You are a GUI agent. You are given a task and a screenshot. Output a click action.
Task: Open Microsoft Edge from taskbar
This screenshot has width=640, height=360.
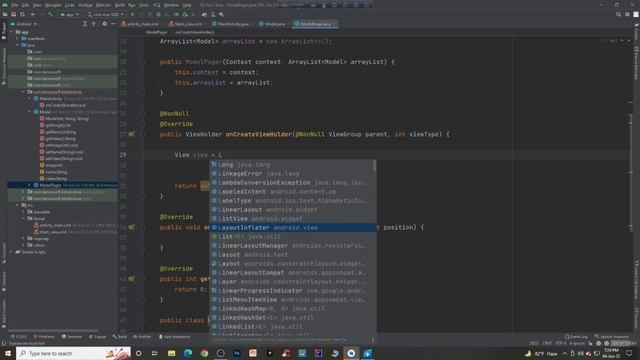[188, 353]
